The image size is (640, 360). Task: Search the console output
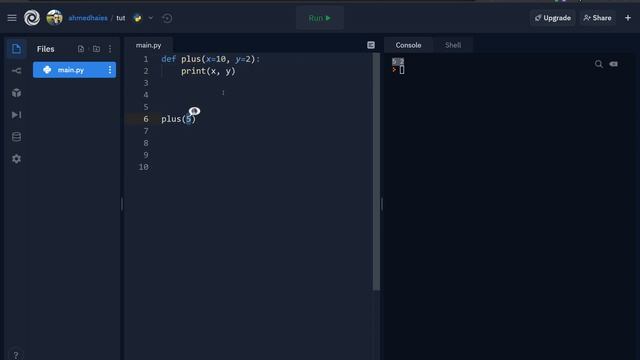(598, 64)
